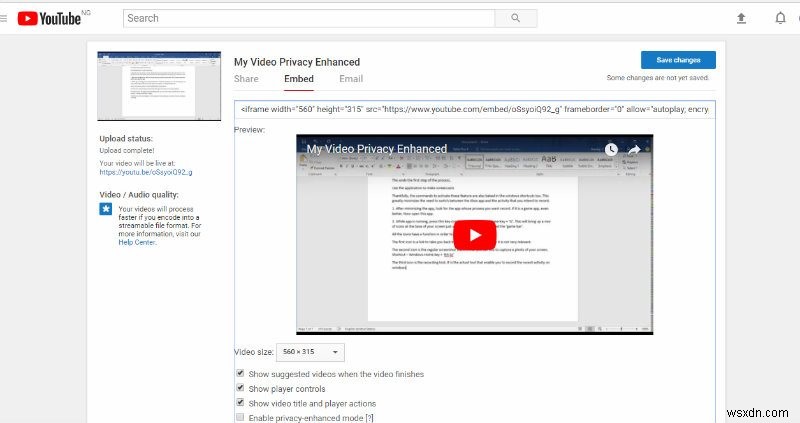Viewport: 800px width, 423px height.
Task: Open the youtu.be video link
Action: coord(146,172)
